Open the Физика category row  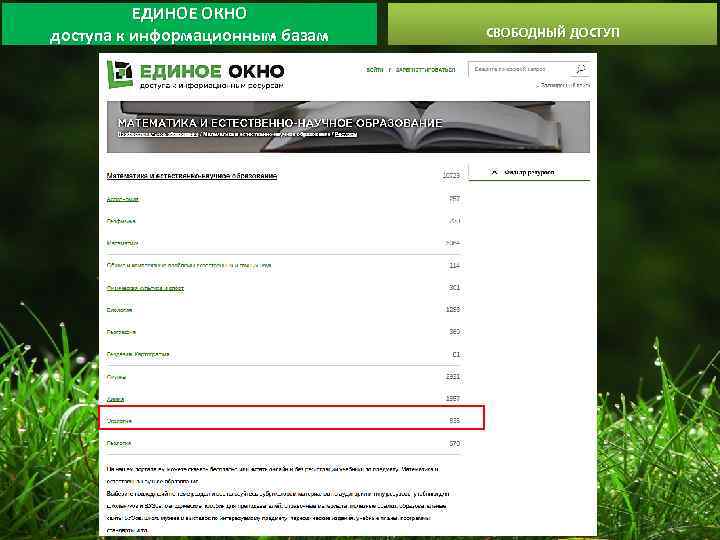(x=283, y=377)
